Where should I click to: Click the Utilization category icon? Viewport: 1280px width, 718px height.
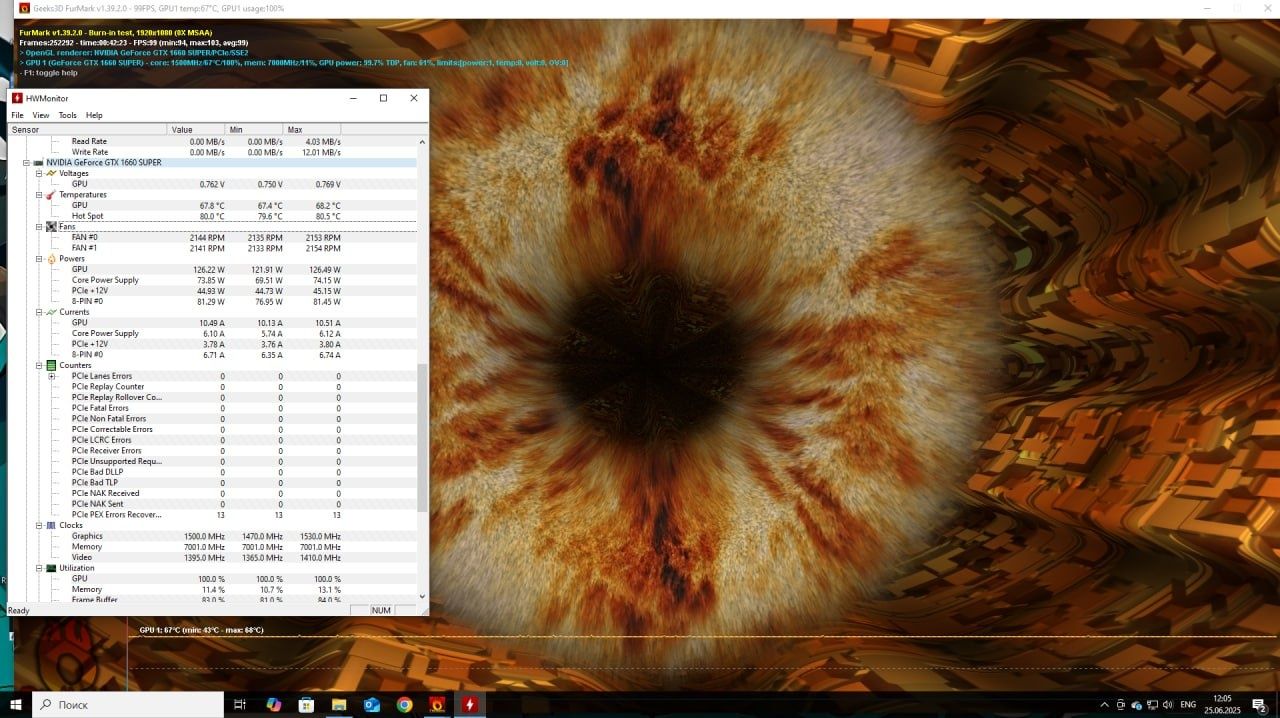point(51,568)
